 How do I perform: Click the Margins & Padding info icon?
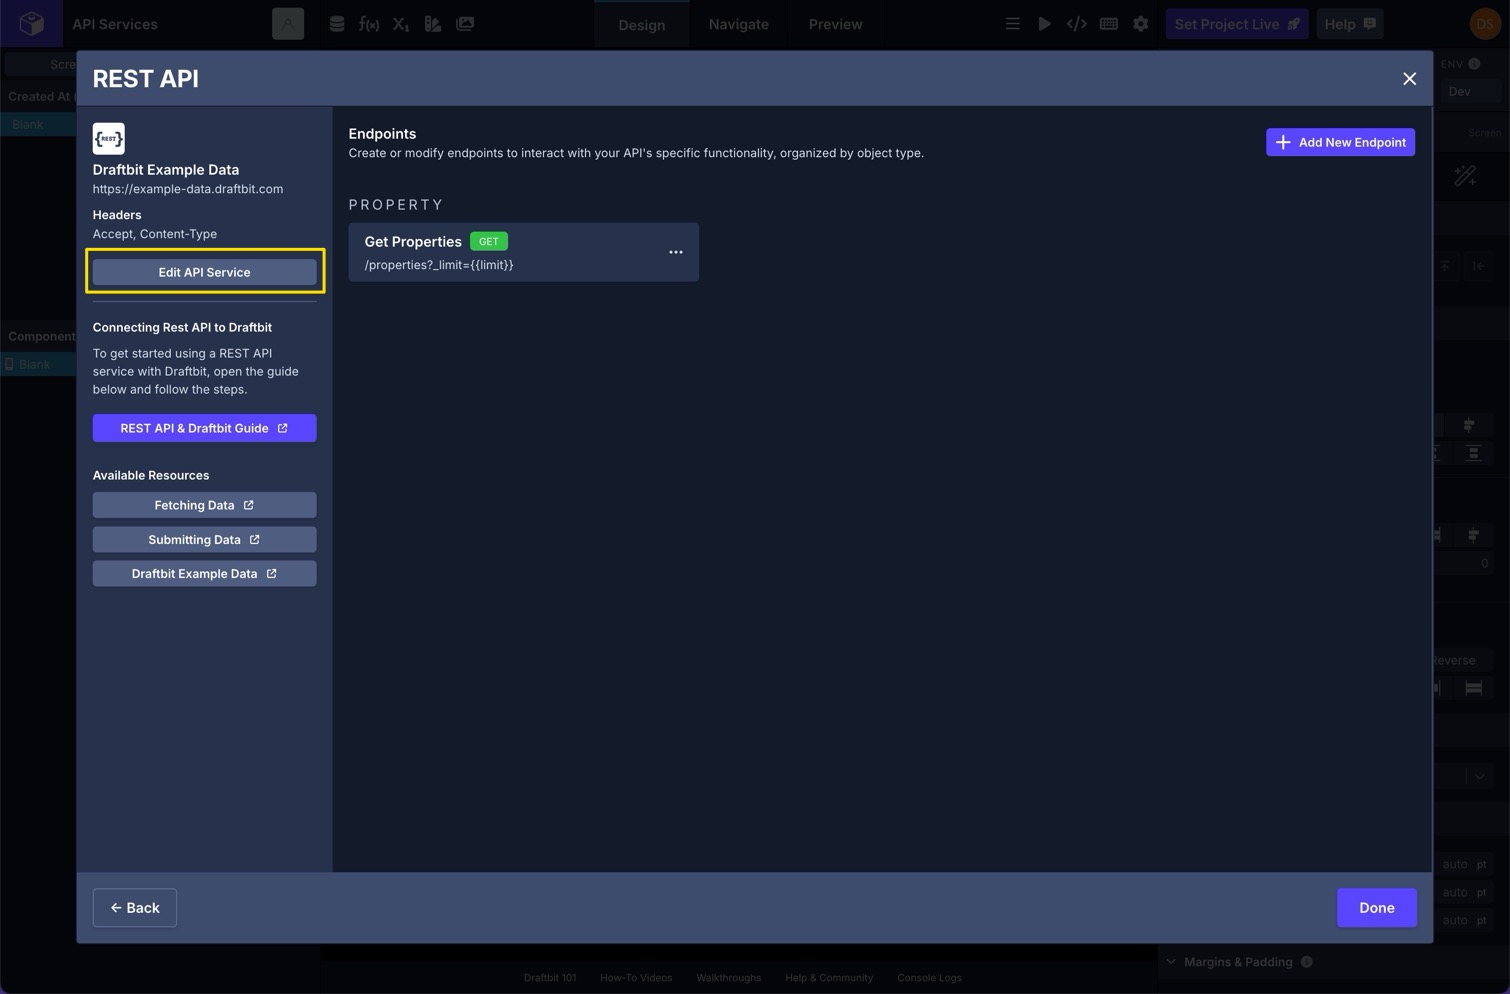[1307, 962]
